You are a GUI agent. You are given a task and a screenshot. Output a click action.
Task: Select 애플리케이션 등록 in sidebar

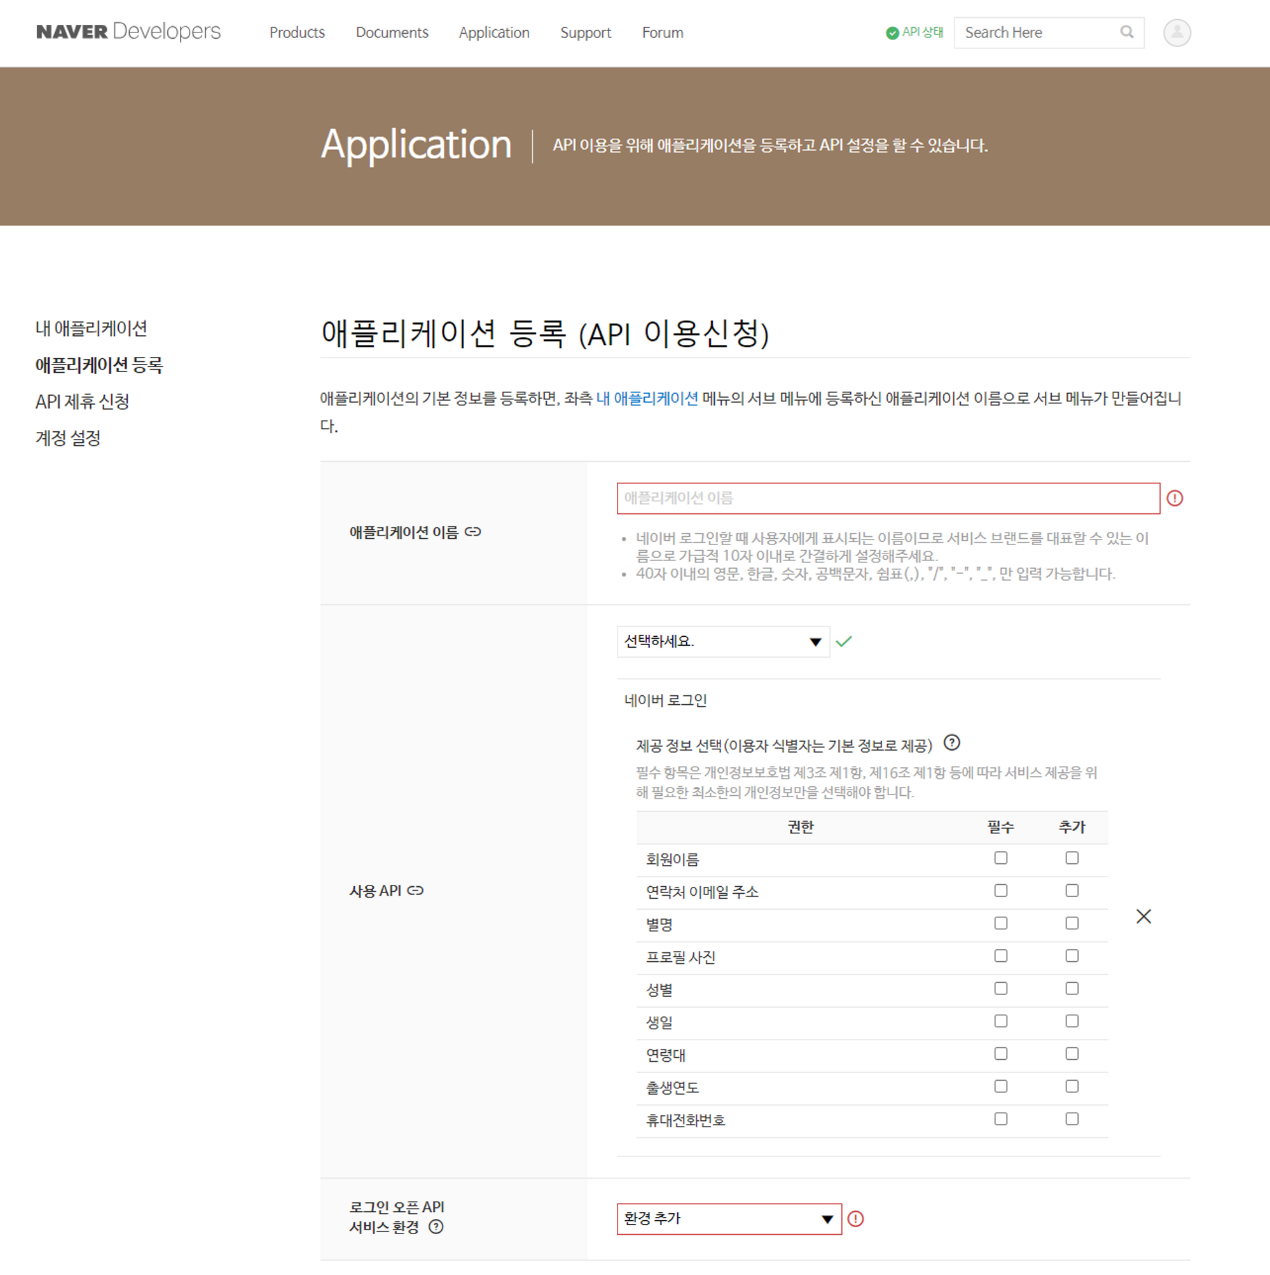[99, 365]
